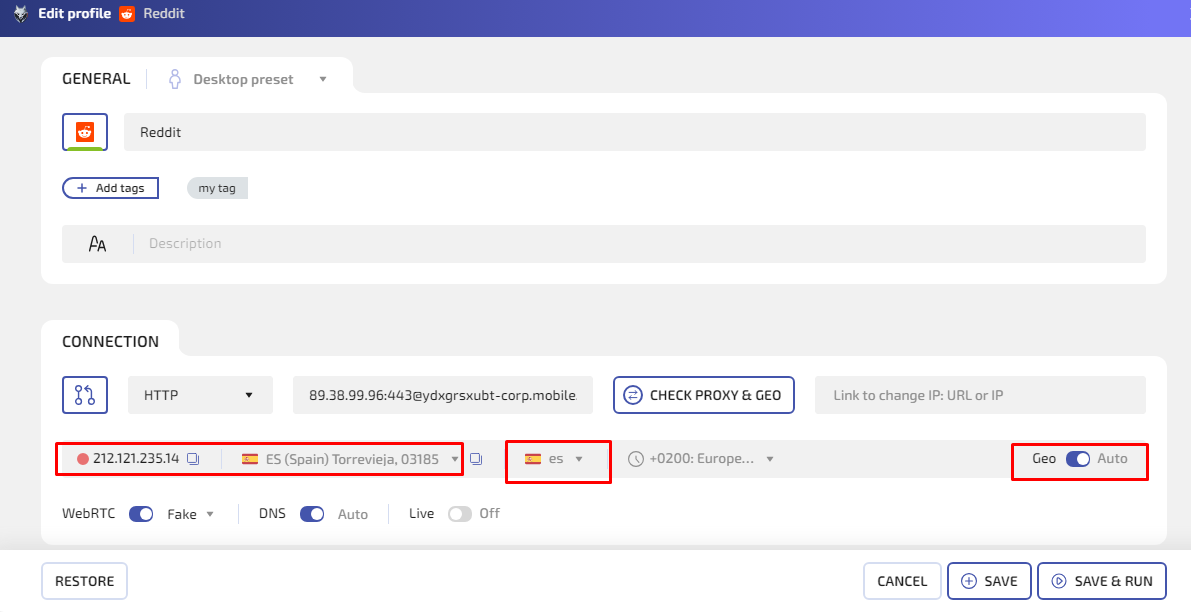
Task: Click the CHECK PROXY & GEO button
Action: [703, 394]
